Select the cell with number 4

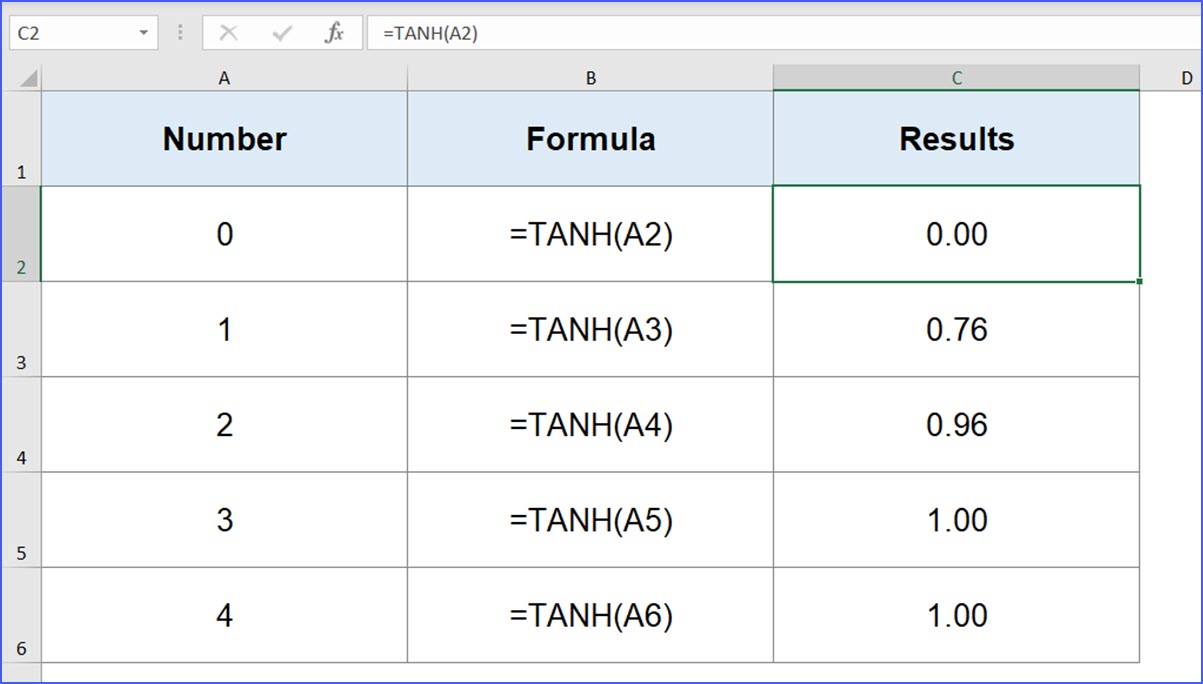click(x=224, y=615)
